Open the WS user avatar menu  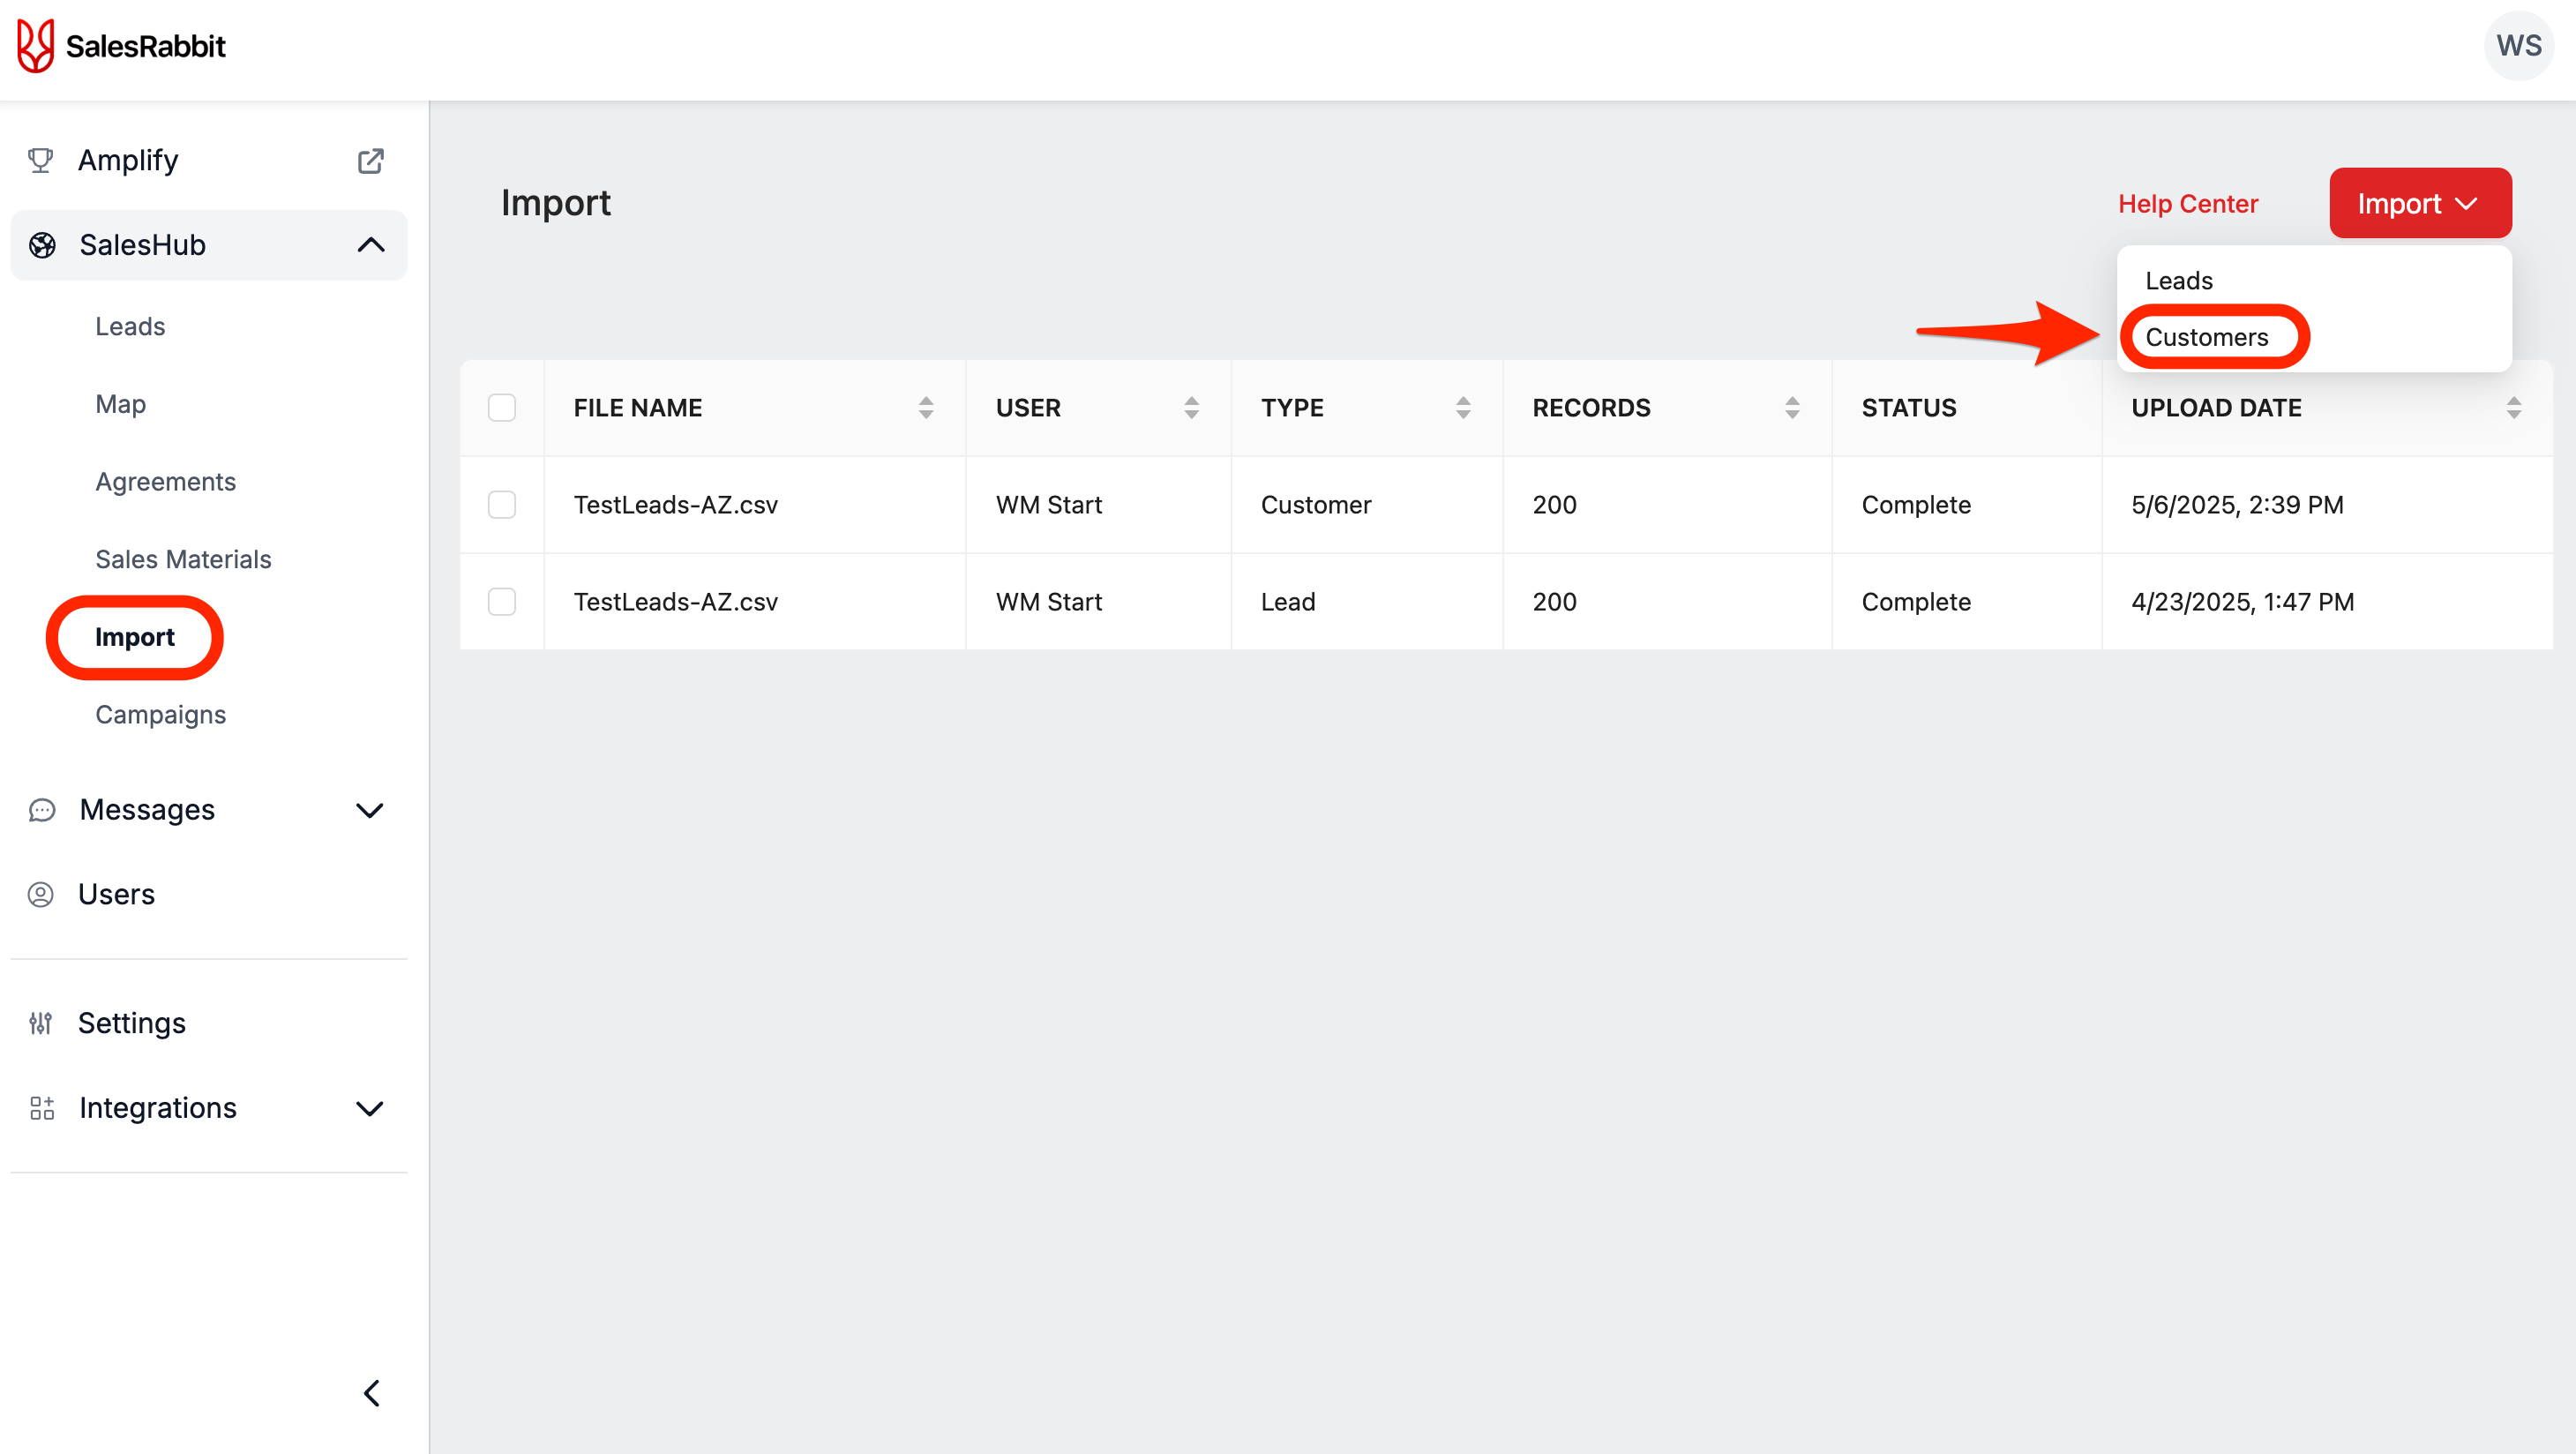pyautogui.click(x=2518, y=46)
